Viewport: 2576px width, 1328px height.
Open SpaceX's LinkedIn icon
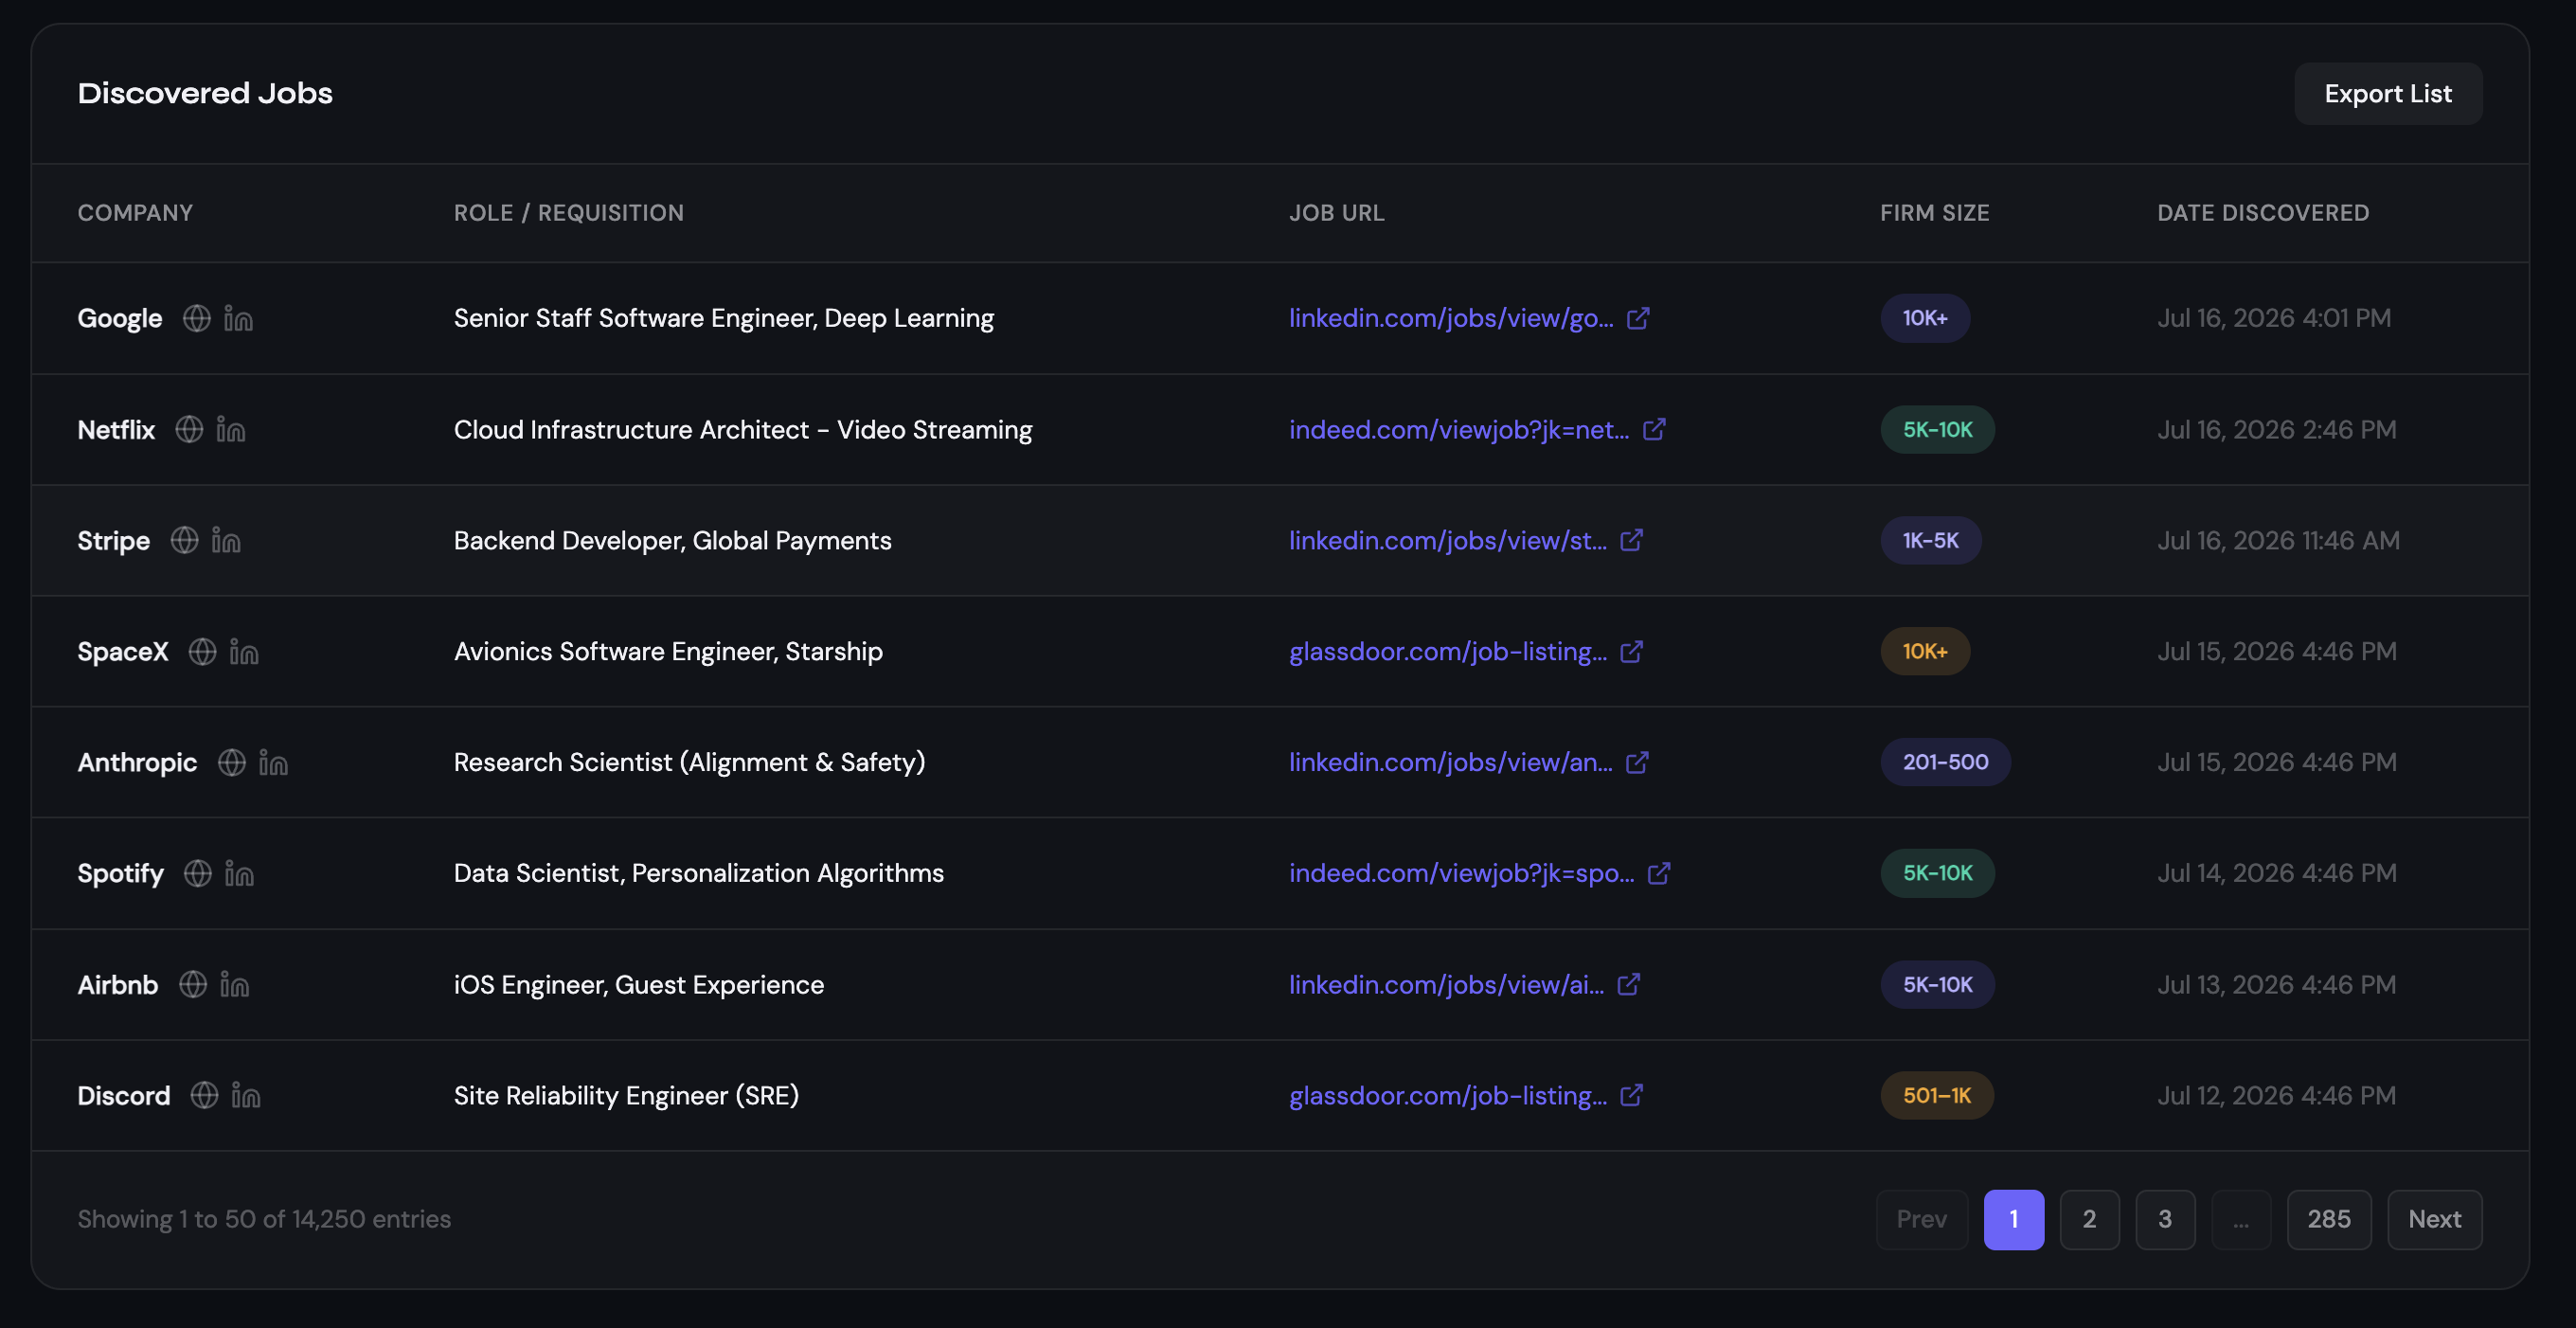(244, 651)
